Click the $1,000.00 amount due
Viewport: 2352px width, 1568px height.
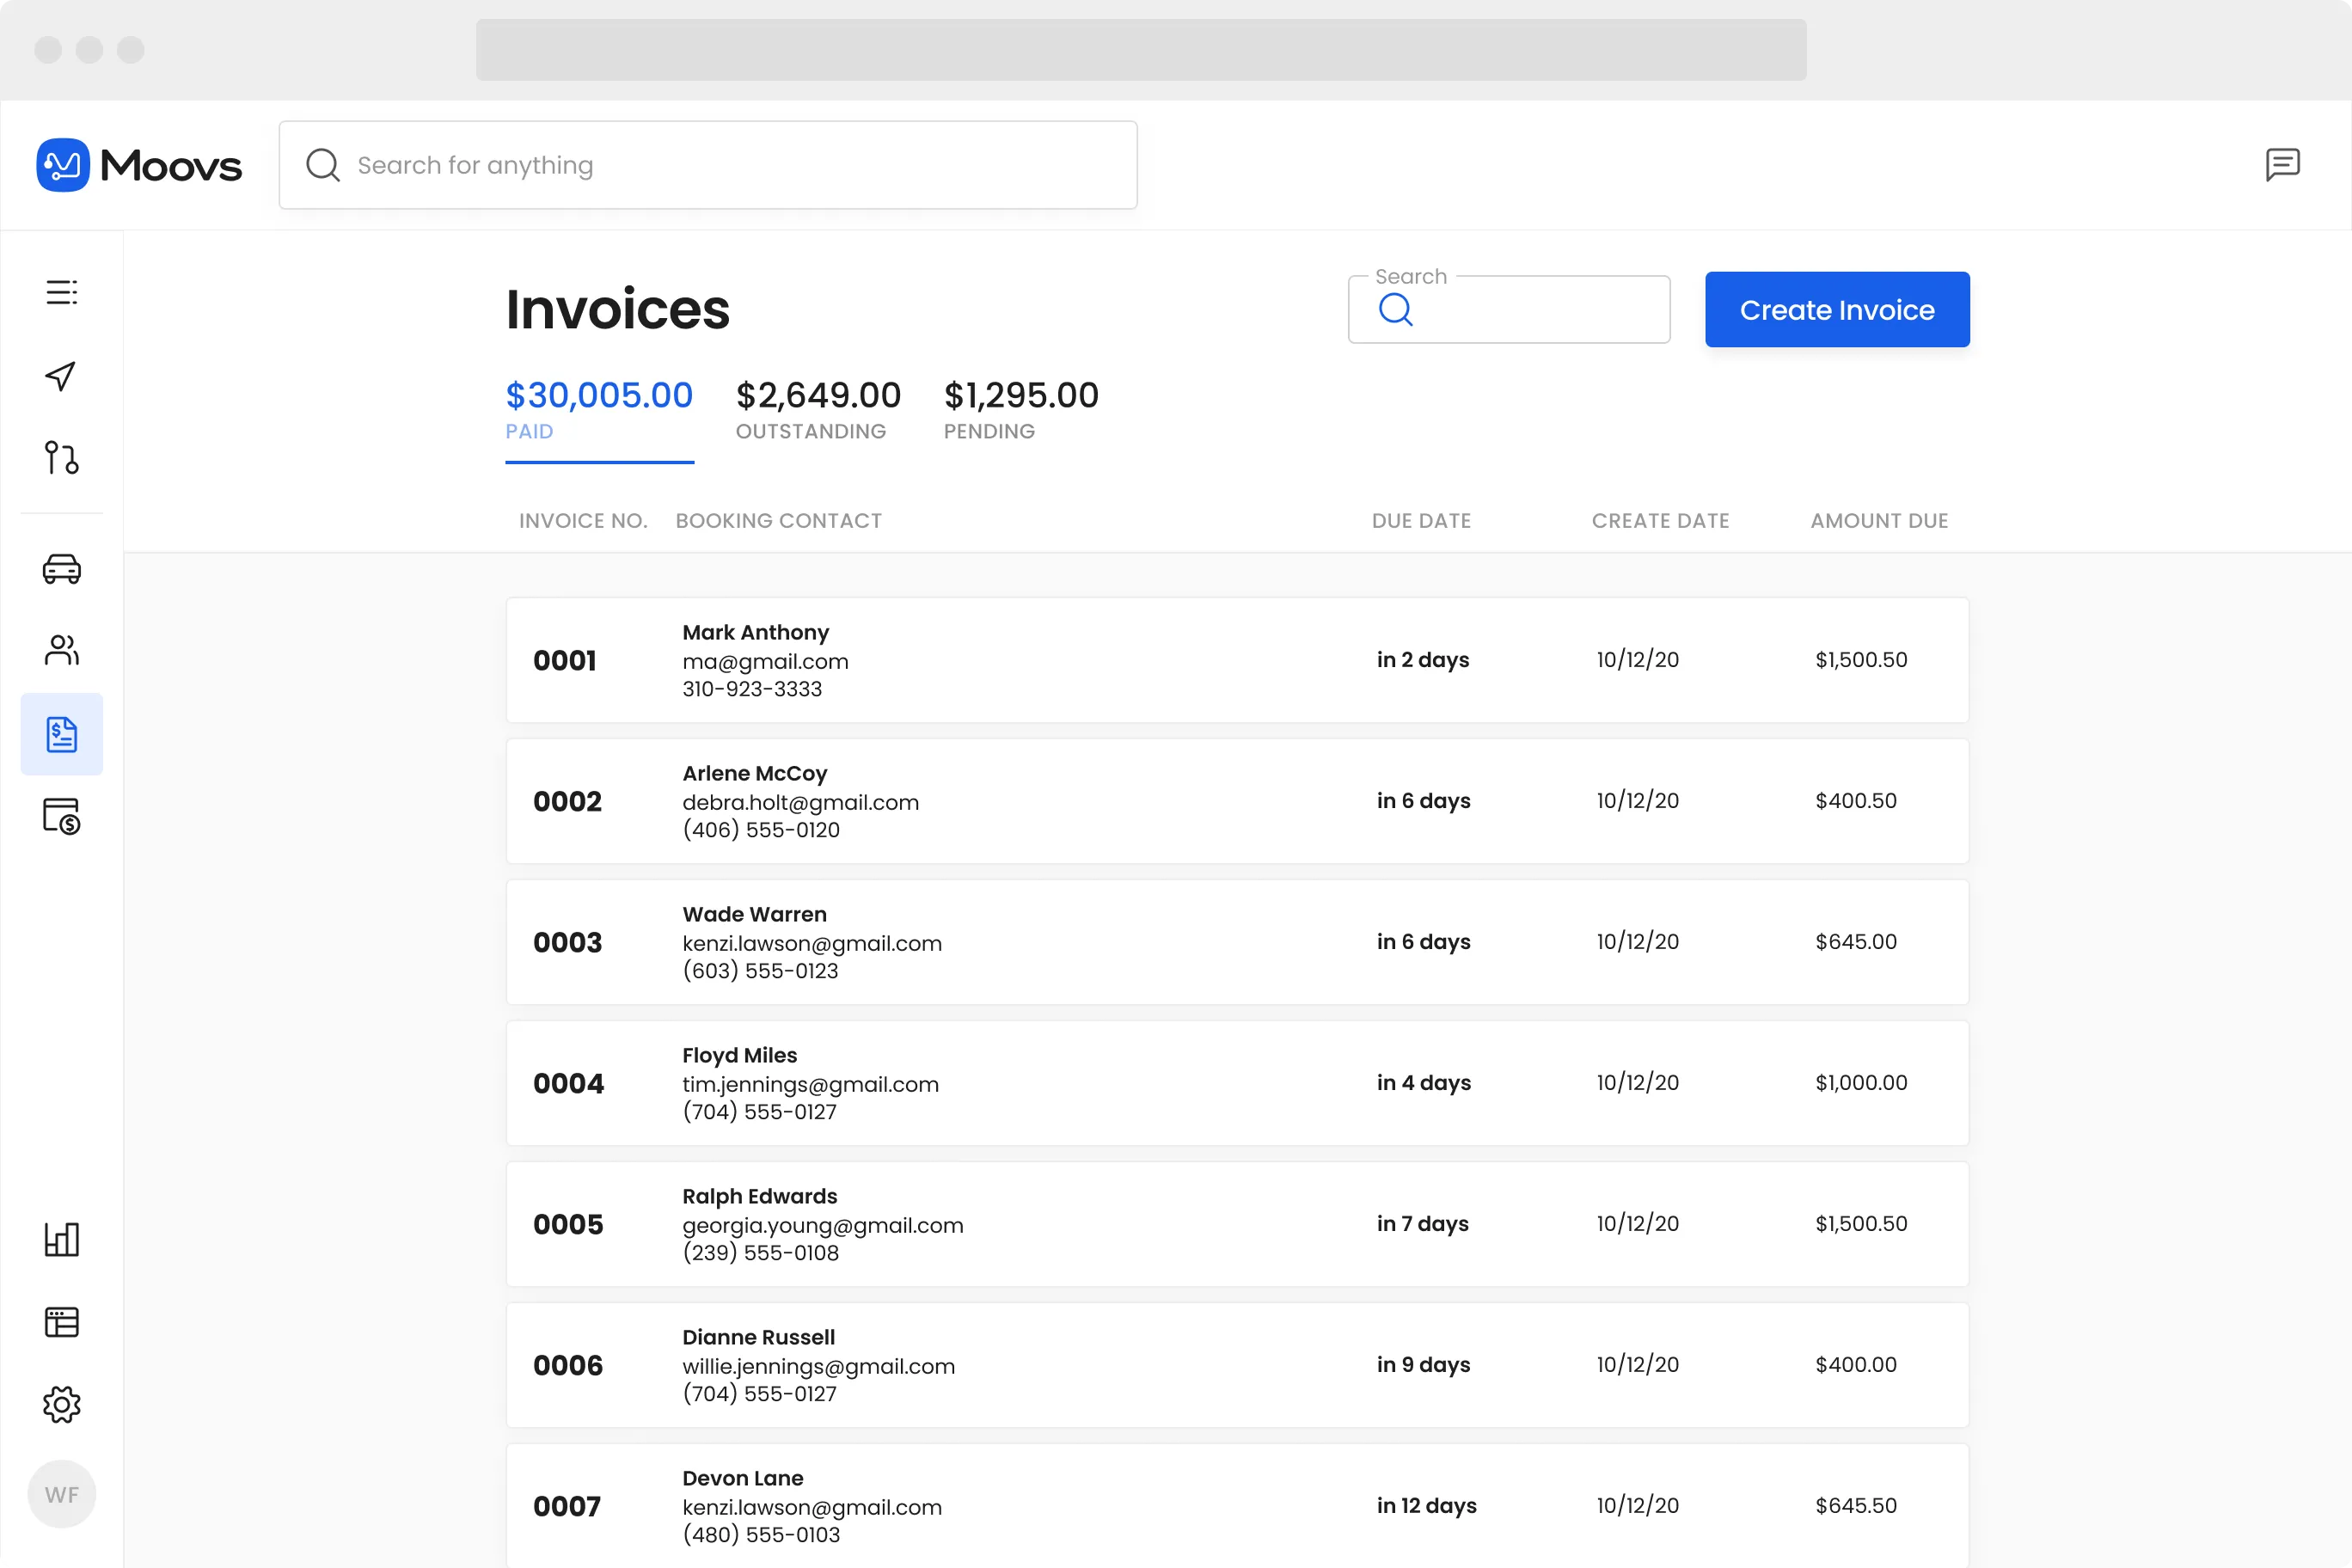[1862, 1083]
